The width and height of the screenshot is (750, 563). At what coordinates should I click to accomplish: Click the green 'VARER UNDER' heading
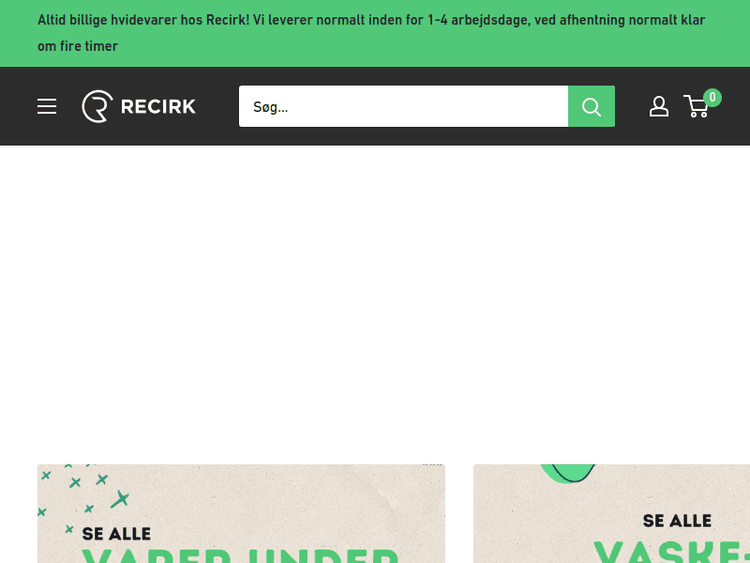[240, 555]
